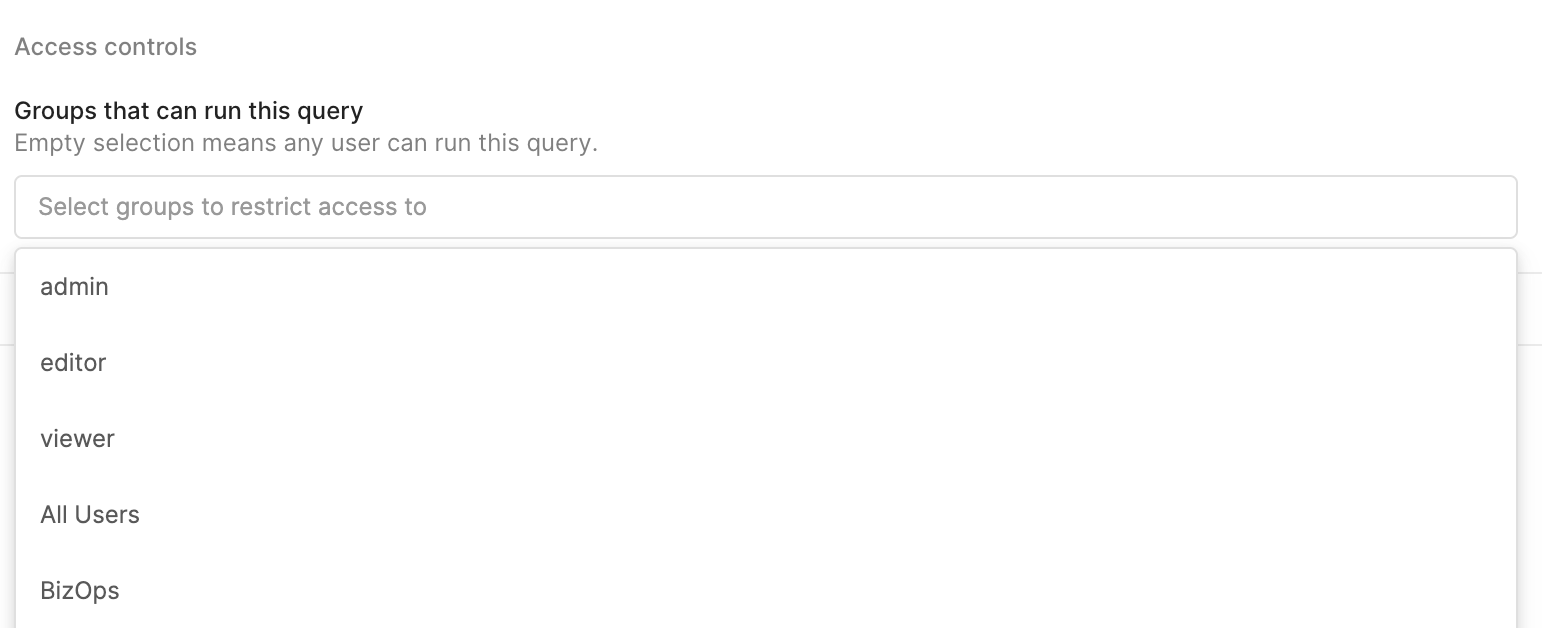Pick the viewer group option

pyautogui.click(x=77, y=439)
